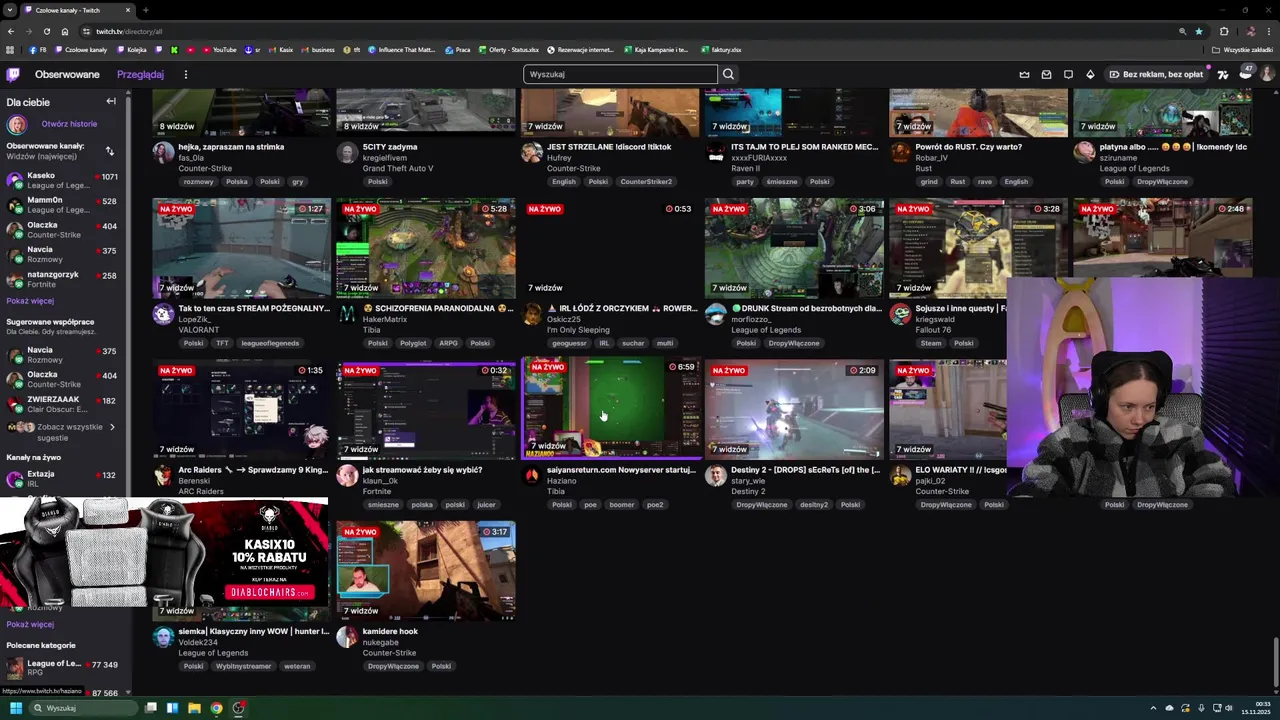Click the lower Pokaż więcej above Polecane kategorie
Screen dimensions: 1280x720
coord(30,624)
